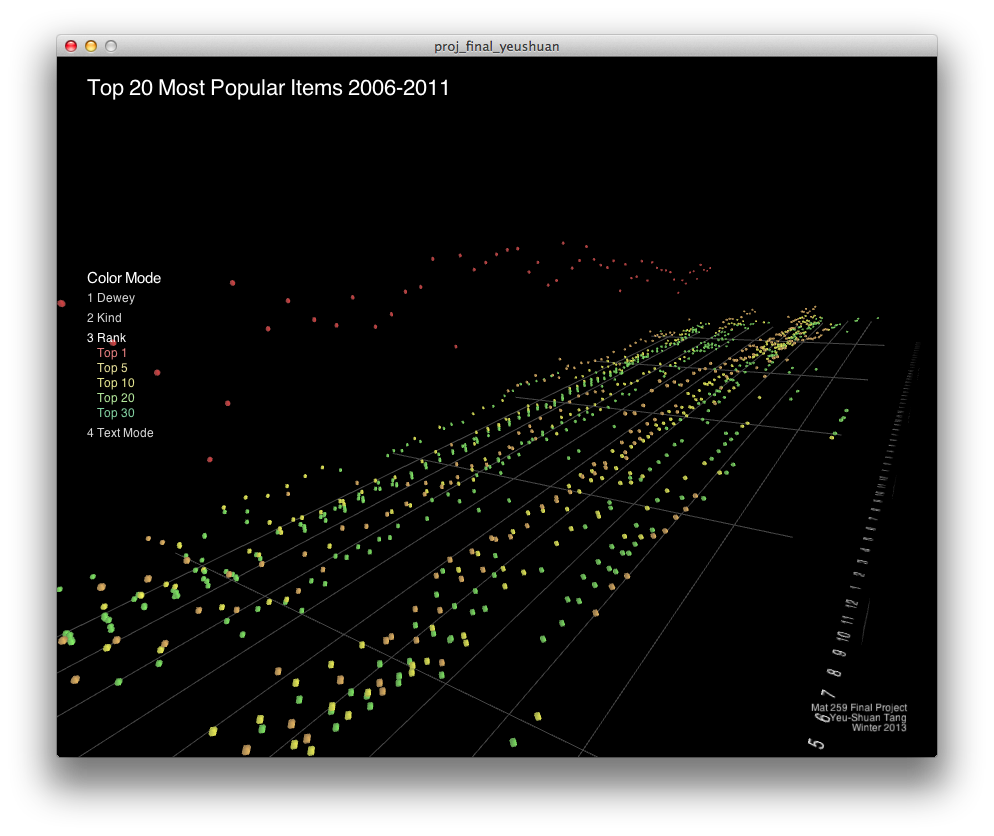
Task: Switch to the "2 Kind" color mode
Action: [105, 318]
